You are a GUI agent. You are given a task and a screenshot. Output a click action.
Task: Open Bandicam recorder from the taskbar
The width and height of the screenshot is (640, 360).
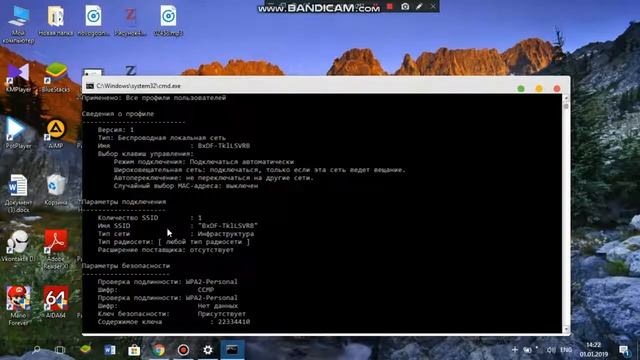(x=183, y=350)
